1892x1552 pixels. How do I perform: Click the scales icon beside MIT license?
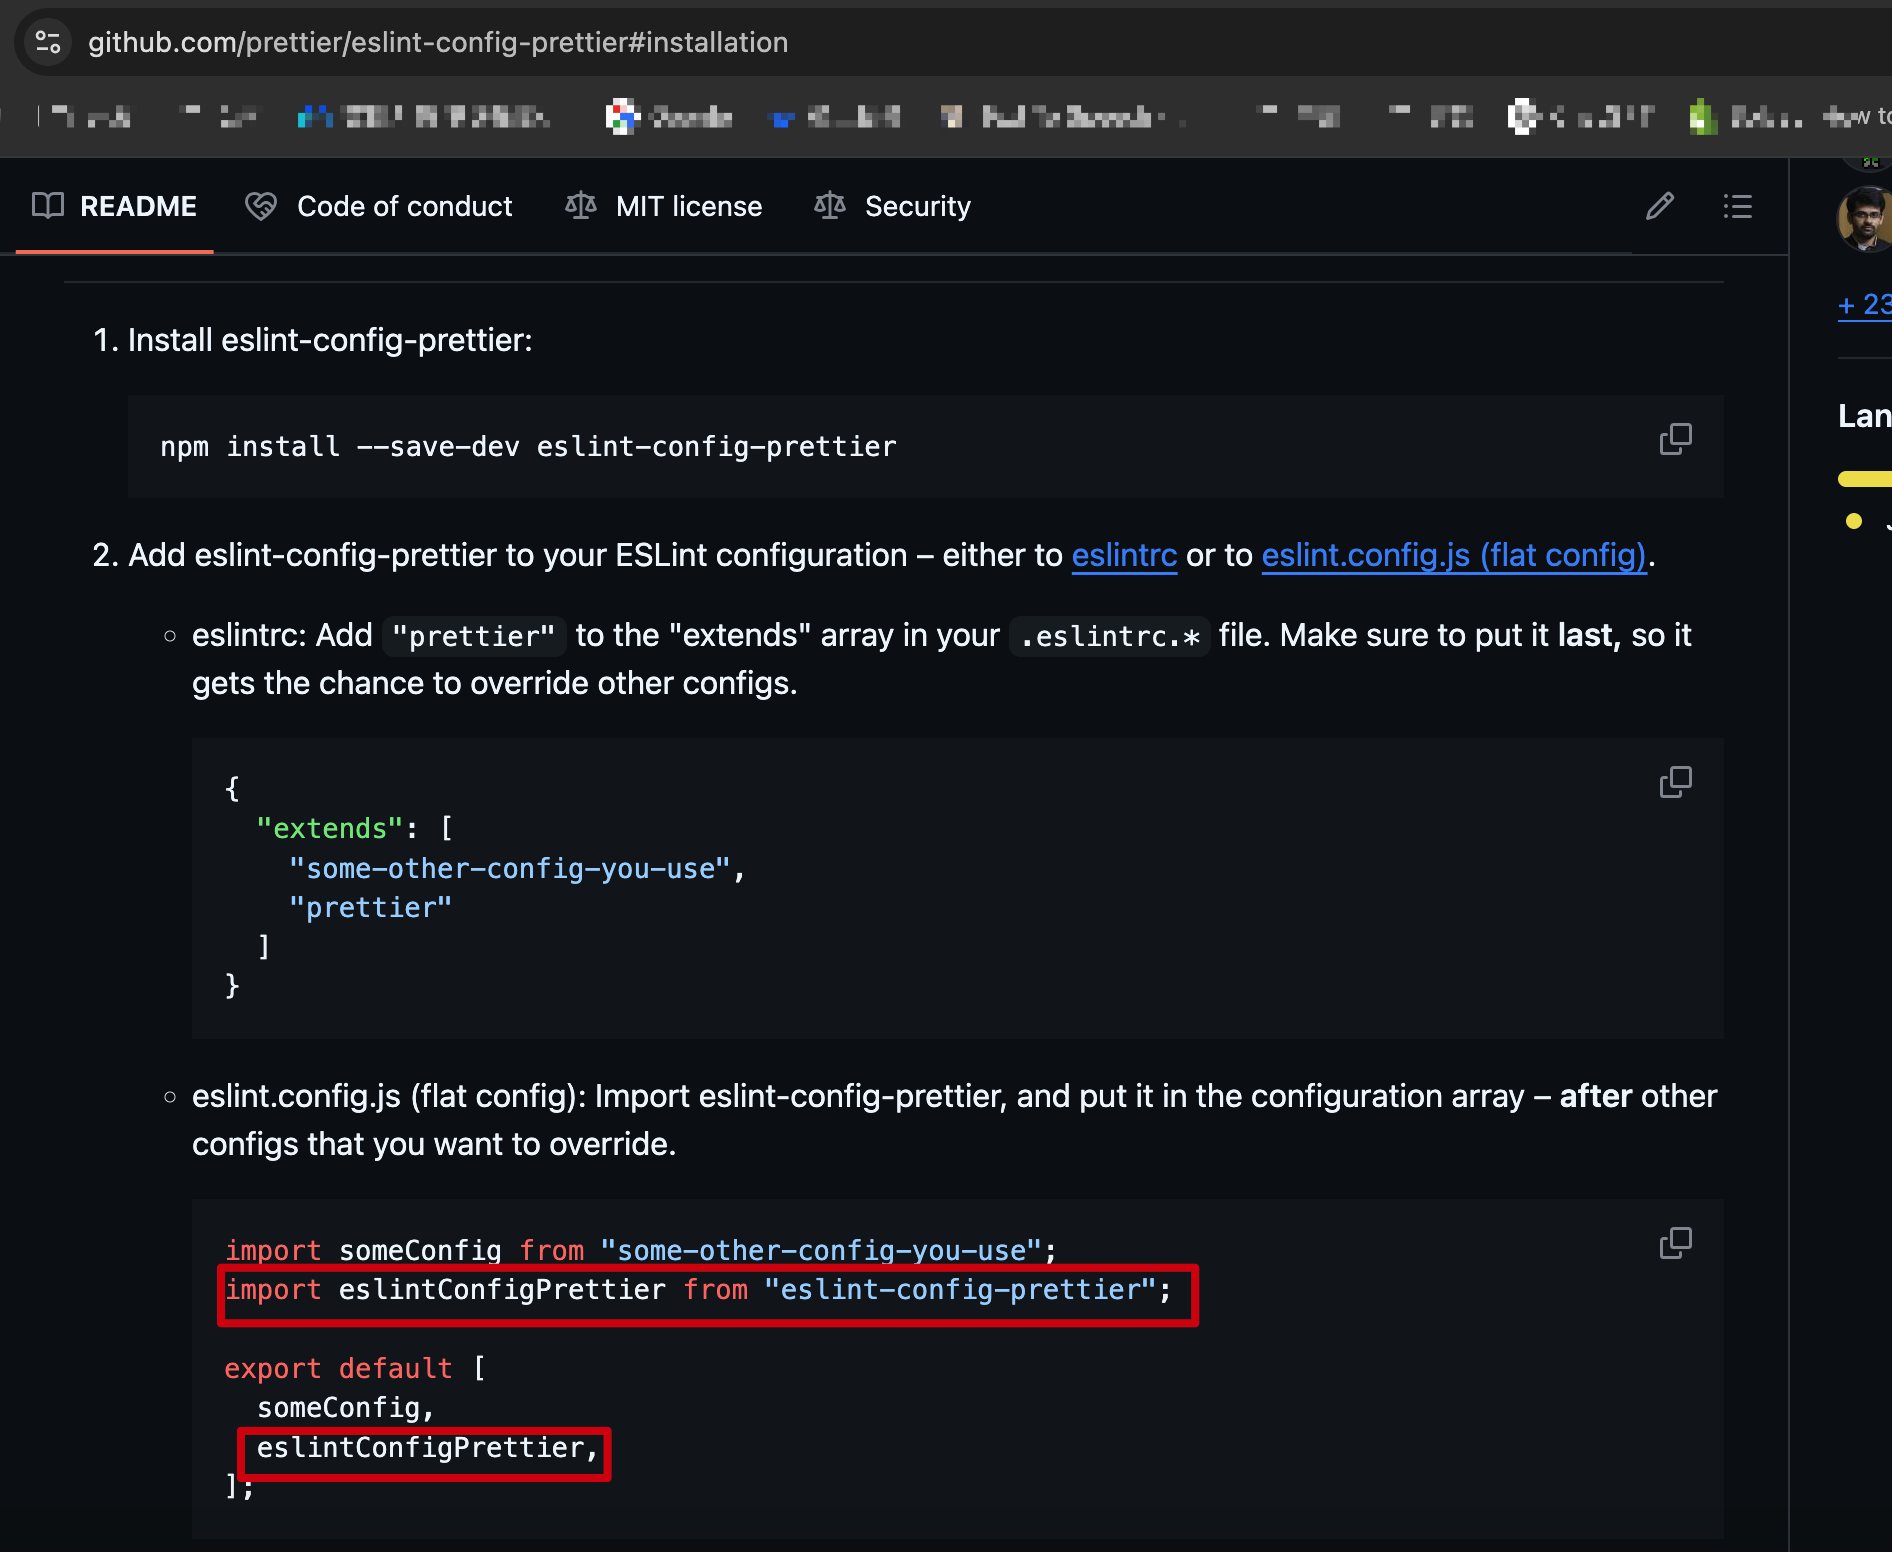tap(581, 206)
